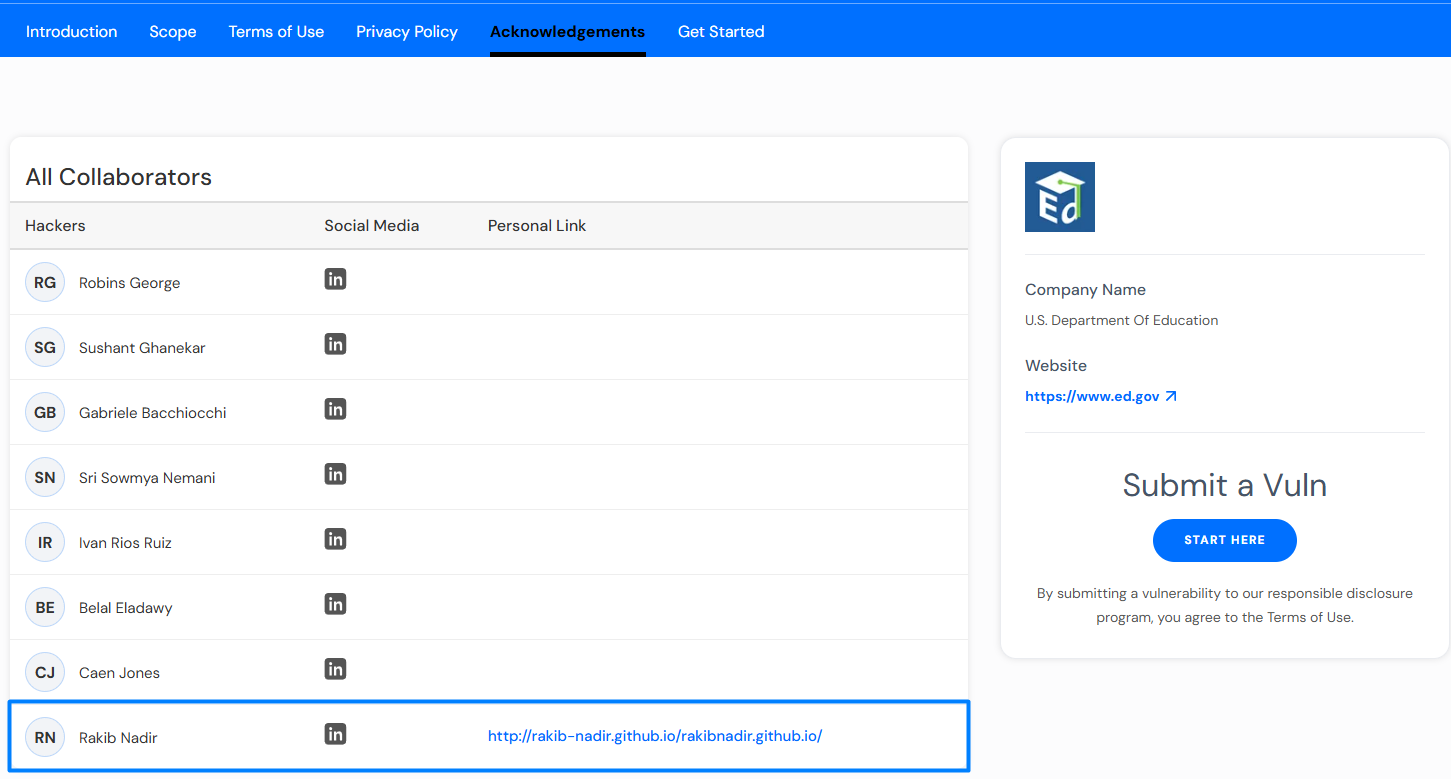Click the Personal Link column header
The image size is (1451, 779).
pyautogui.click(x=537, y=226)
